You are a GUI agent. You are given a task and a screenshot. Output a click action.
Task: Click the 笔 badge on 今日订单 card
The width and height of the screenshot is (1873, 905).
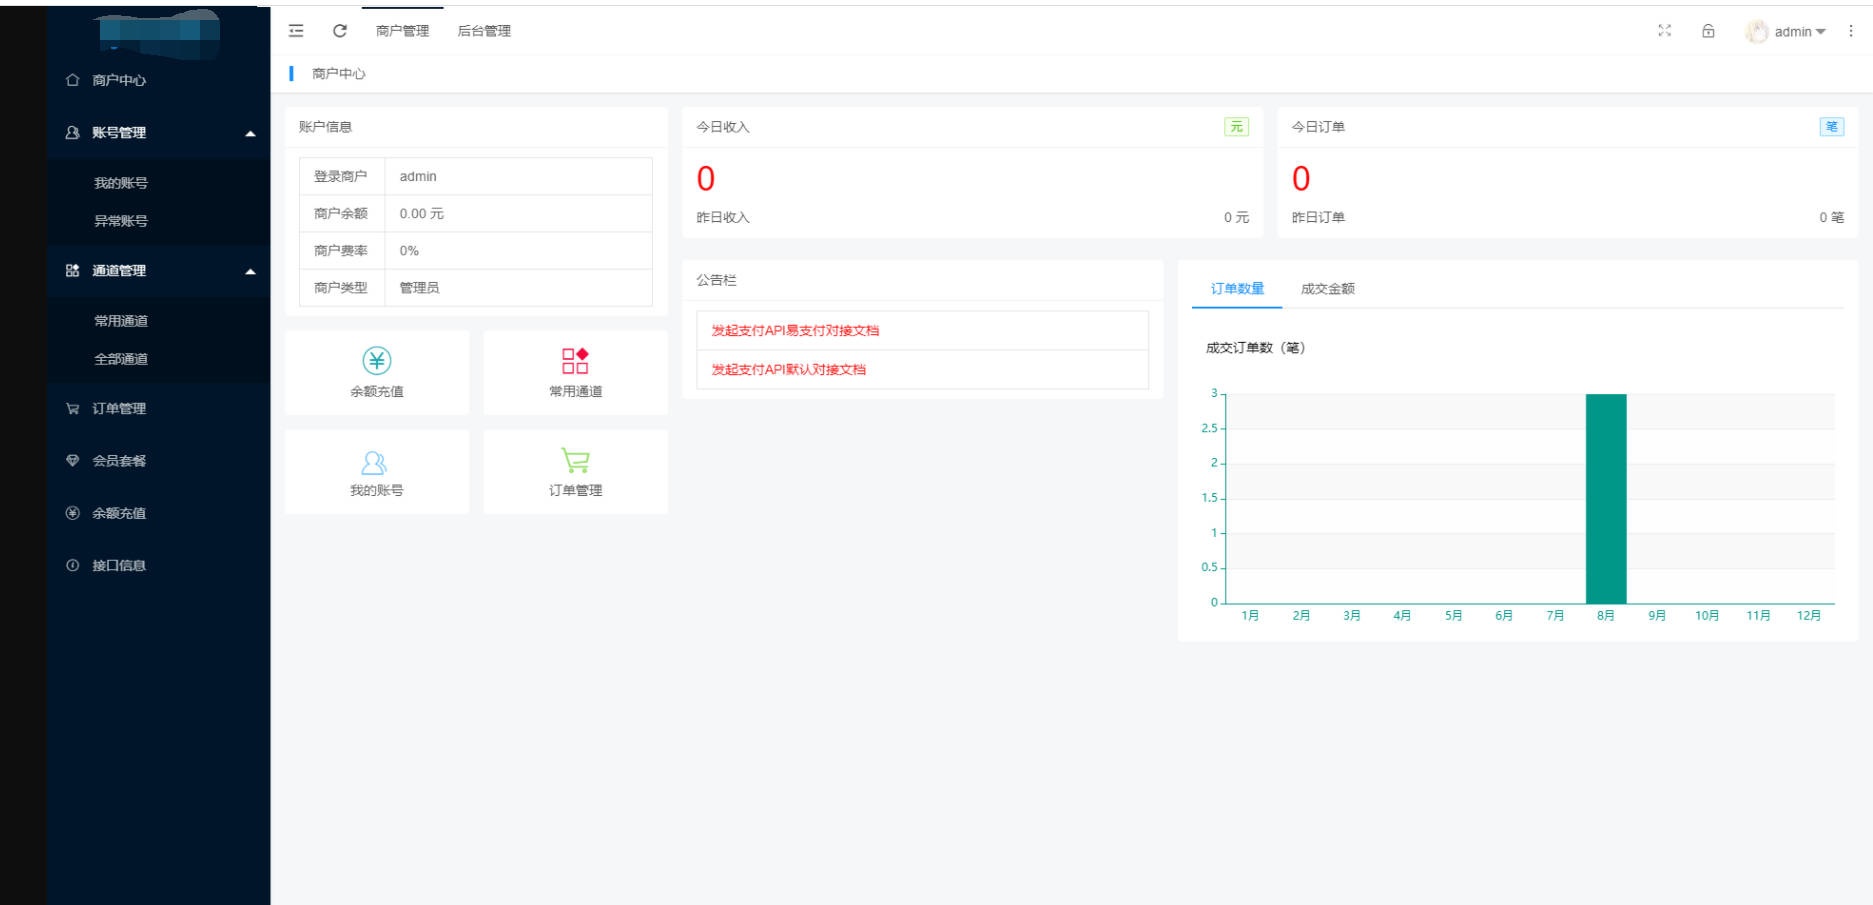click(1831, 127)
